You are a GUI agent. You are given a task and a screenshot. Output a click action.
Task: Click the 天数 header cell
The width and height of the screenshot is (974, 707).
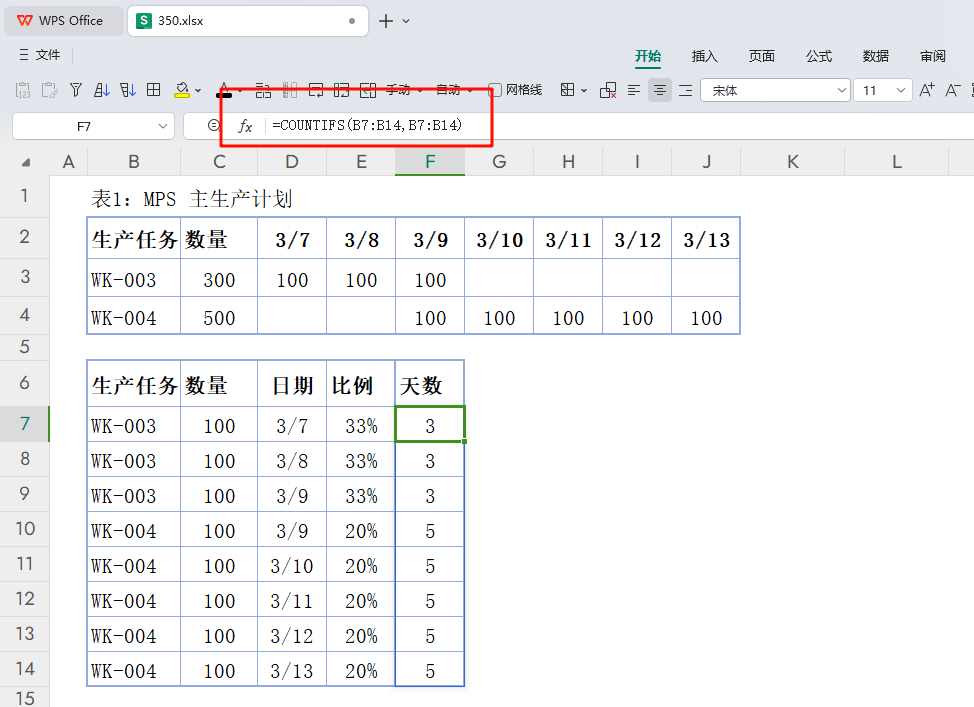point(430,383)
